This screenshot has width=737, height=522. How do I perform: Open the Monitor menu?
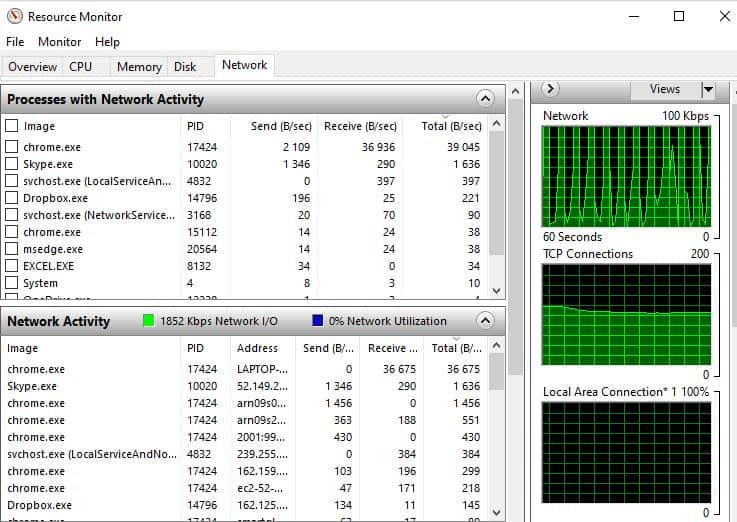point(60,42)
